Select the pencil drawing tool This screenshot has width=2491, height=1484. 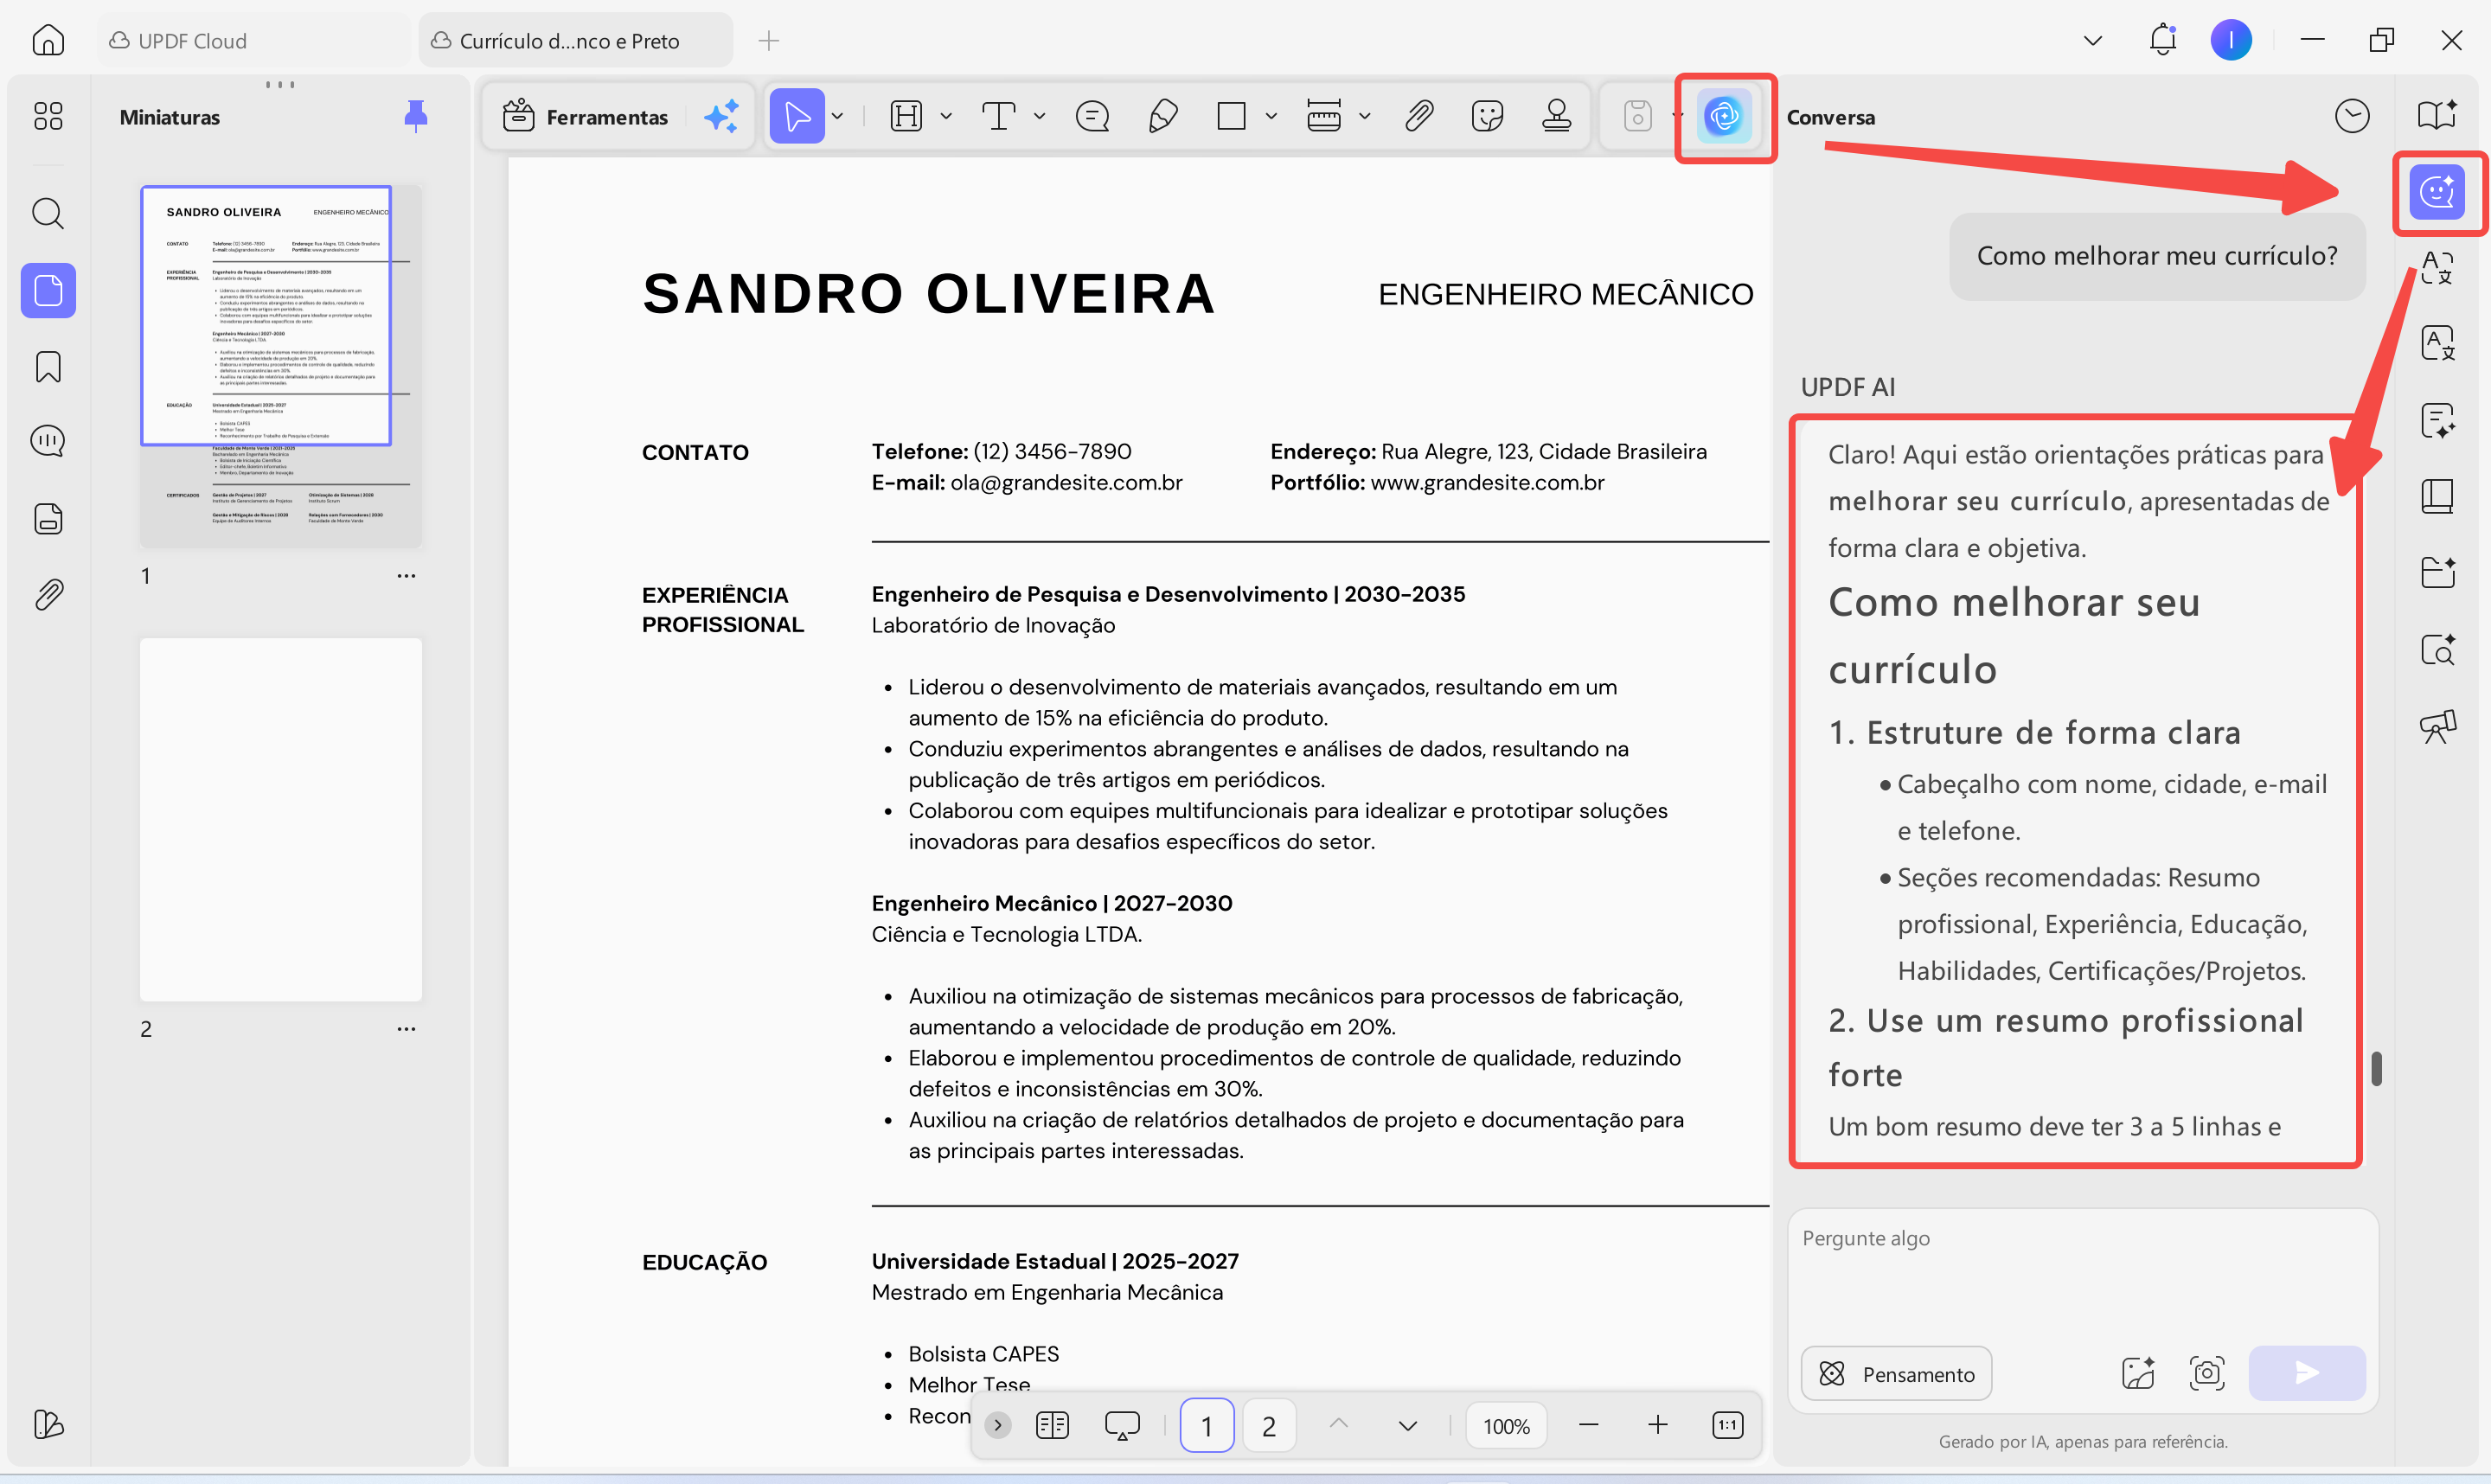[x=1162, y=116]
